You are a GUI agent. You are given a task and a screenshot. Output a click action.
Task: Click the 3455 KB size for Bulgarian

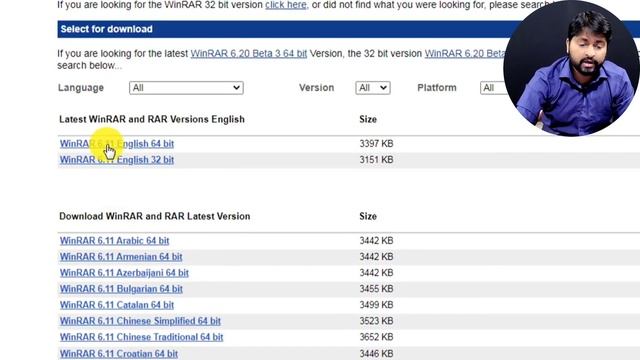pyautogui.click(x=376, y=289)
